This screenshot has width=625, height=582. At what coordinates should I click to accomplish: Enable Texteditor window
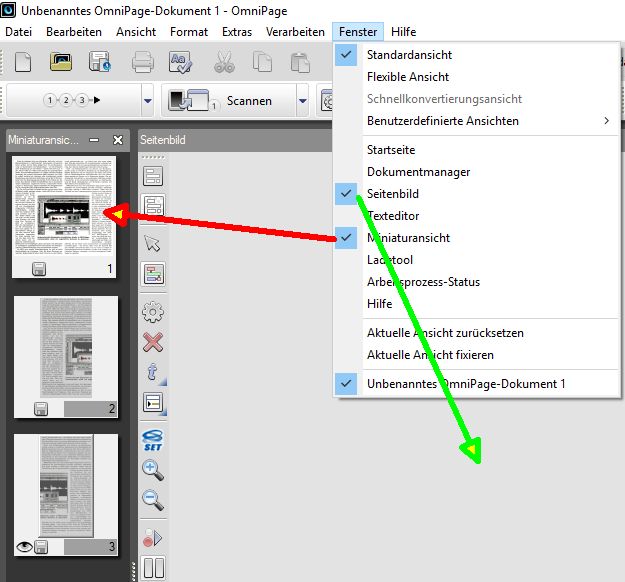tap(477, 216)
